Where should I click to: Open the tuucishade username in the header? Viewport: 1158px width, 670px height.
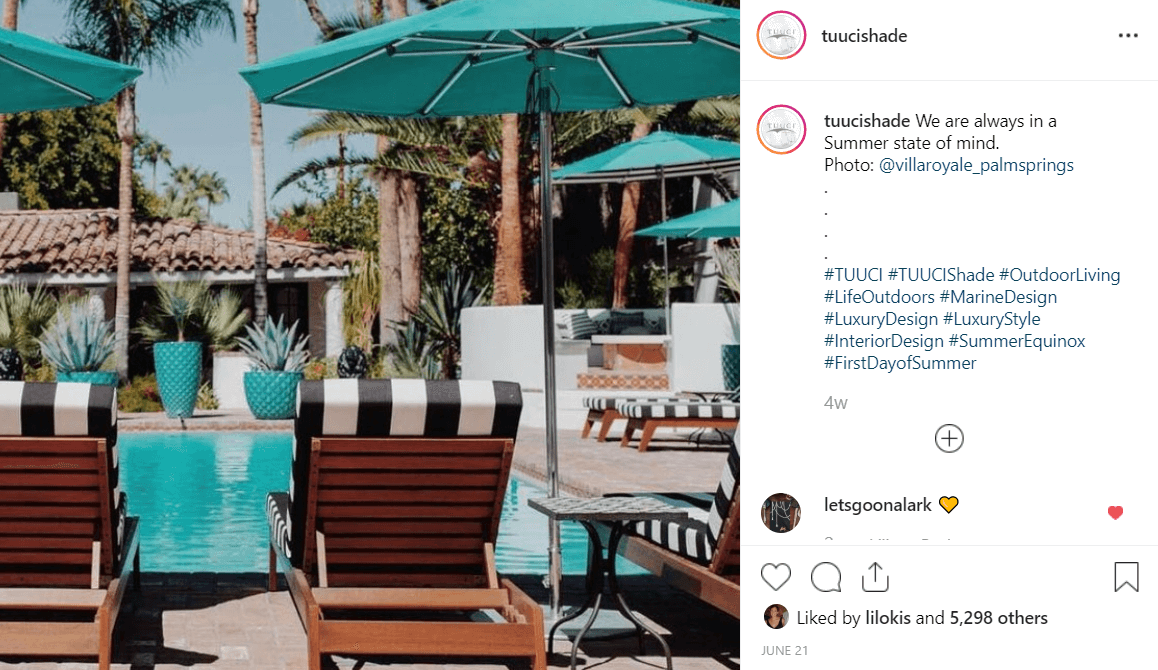864,35
